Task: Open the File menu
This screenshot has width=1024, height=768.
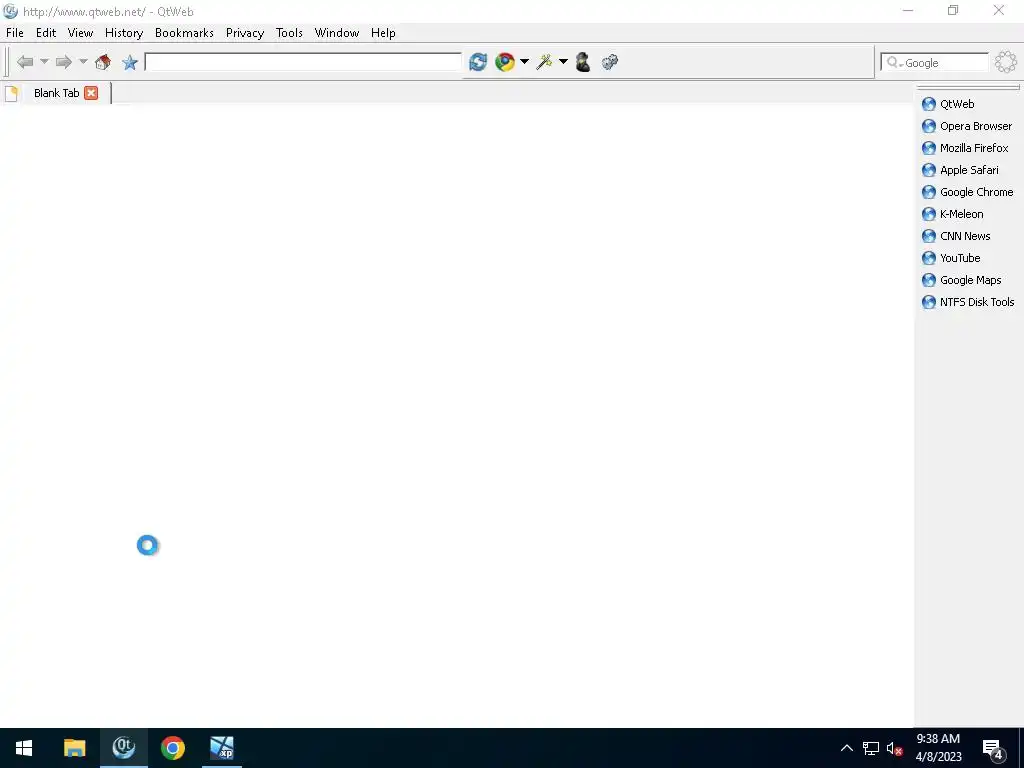Action: point(14,33)
